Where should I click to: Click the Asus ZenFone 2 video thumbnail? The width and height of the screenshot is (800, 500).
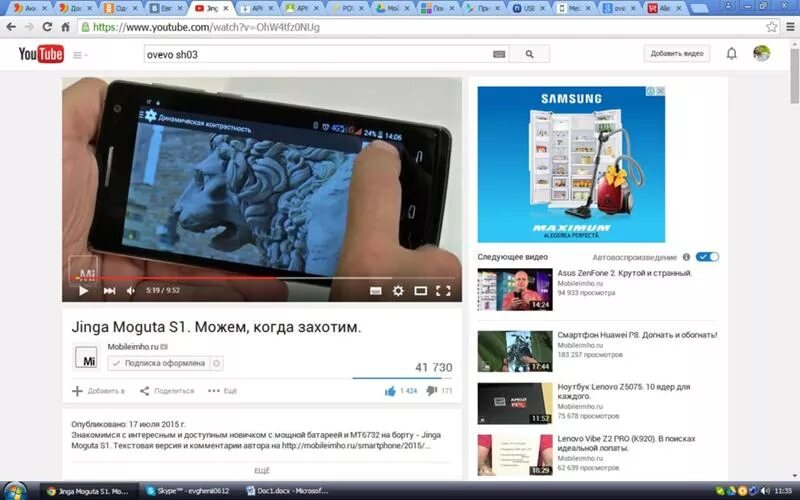515,289
